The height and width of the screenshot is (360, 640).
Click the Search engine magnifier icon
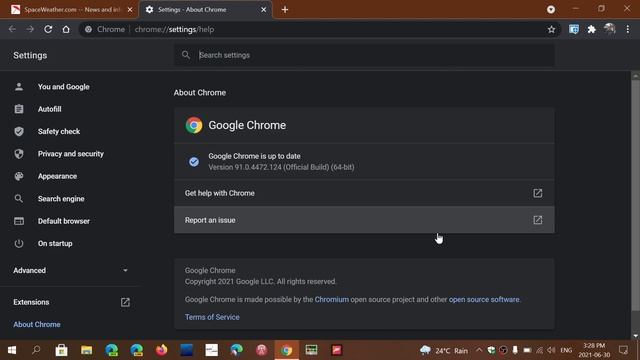coord(19,199)
